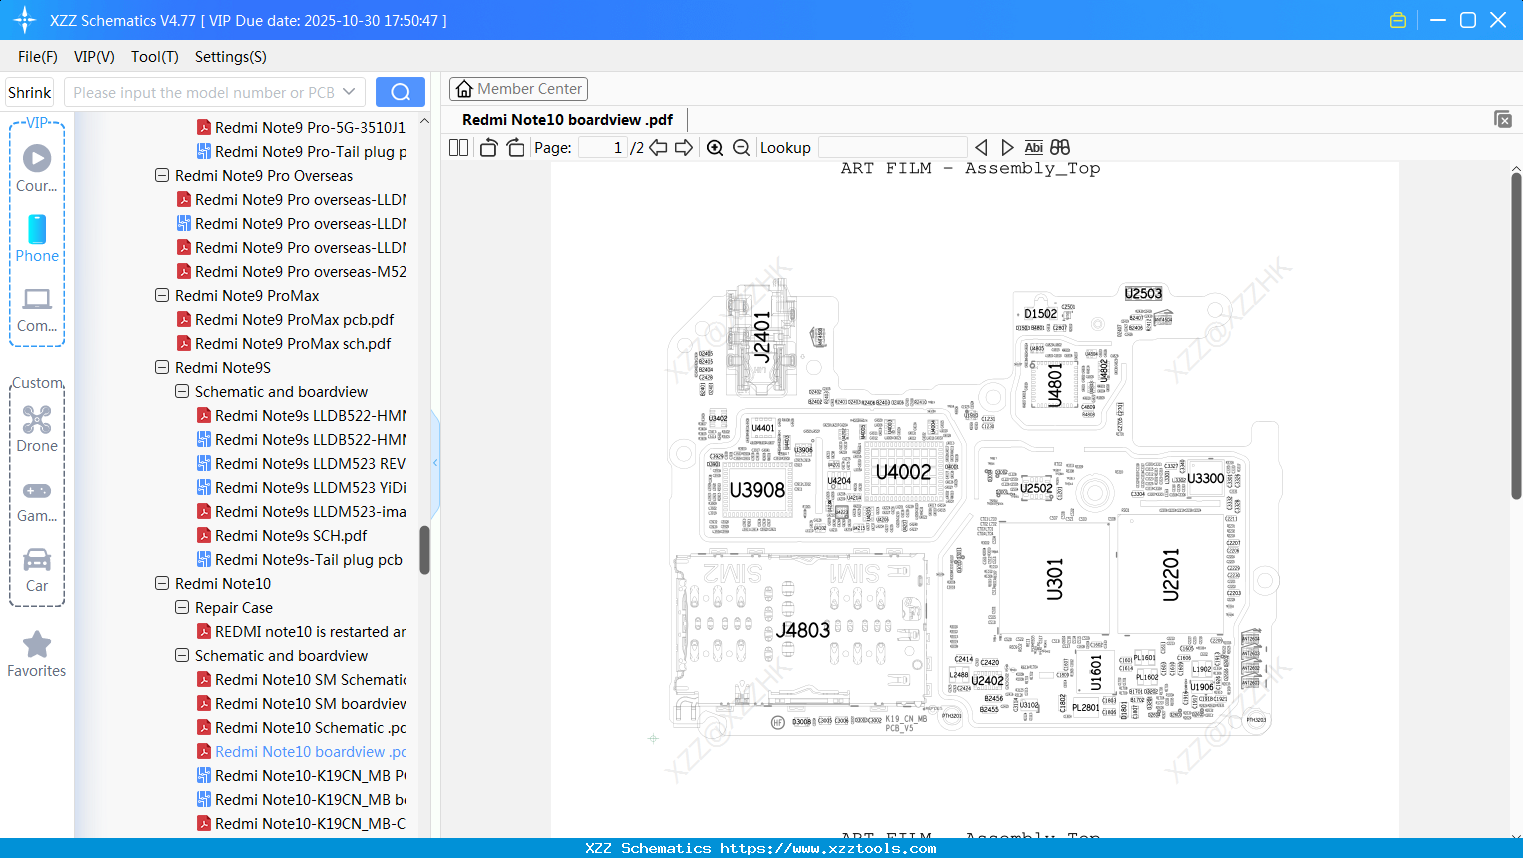Rotate the boardview page counterclockwise

coord(487,146)
